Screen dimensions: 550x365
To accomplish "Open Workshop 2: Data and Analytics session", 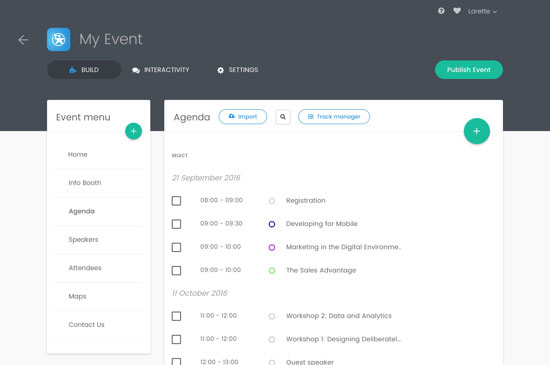I will coord(339,316).
